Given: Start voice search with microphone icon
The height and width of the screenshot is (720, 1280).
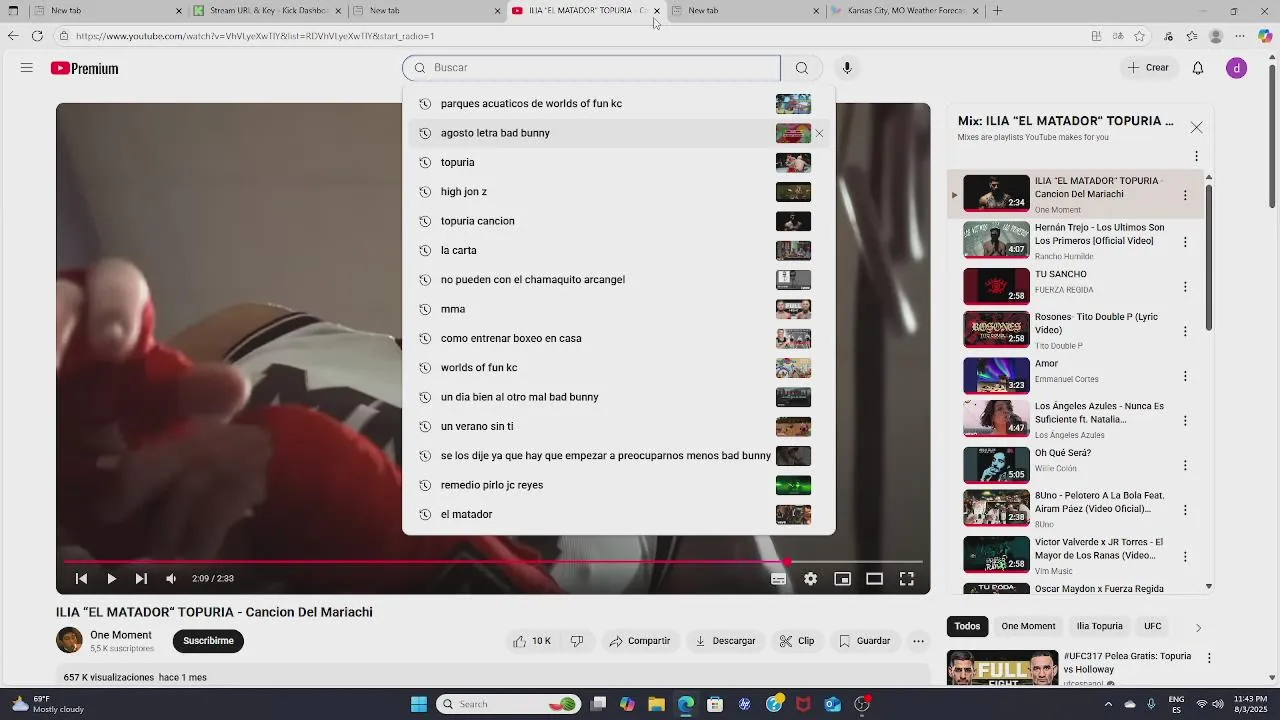Looking at the screenshot, I should (x=847, y=68).
